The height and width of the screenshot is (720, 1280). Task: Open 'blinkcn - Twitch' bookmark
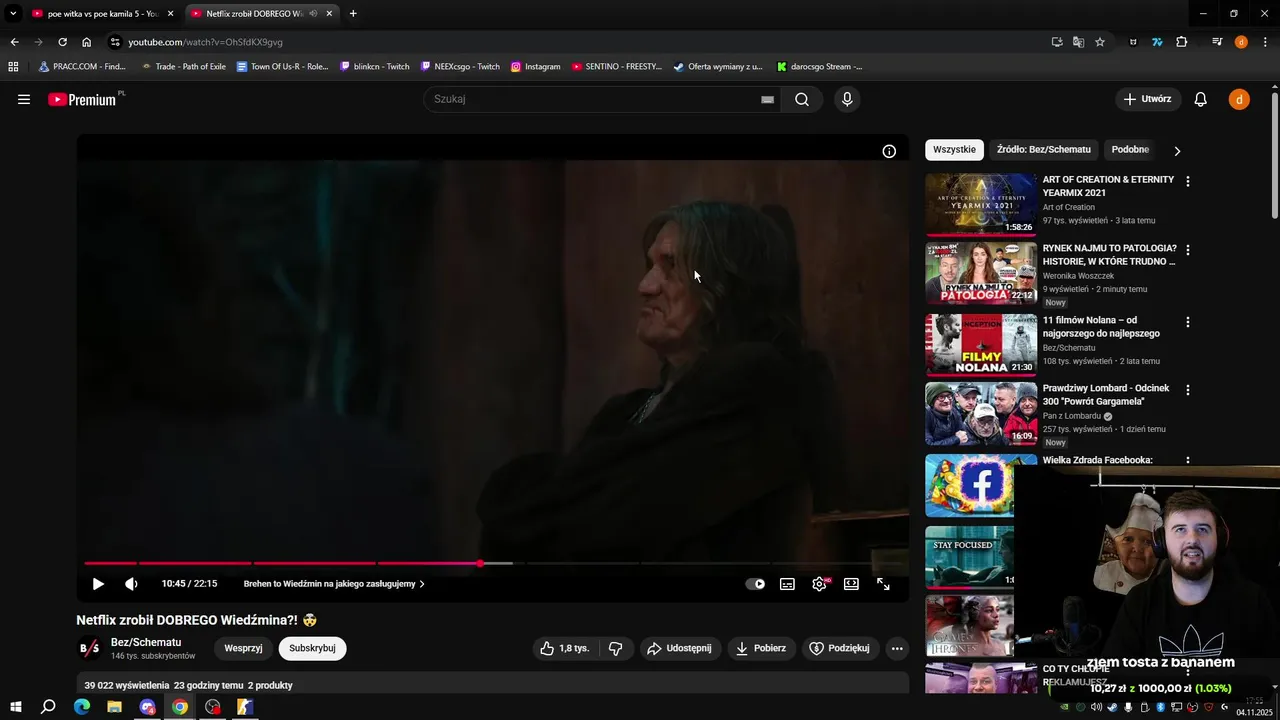[x=375, y=67]
